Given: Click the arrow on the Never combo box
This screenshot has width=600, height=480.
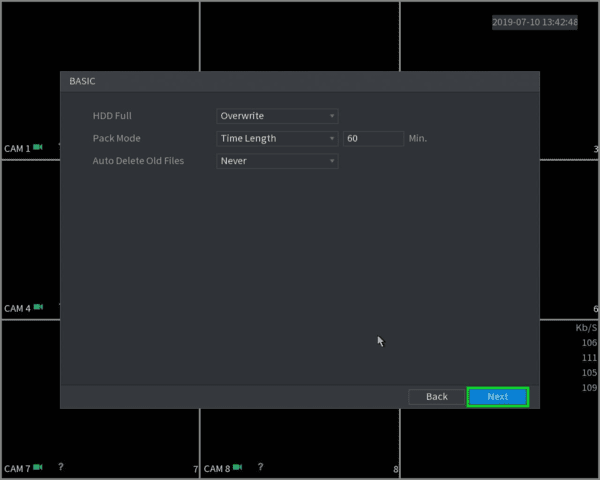Looking at the screenshot, I should [332, 161].
